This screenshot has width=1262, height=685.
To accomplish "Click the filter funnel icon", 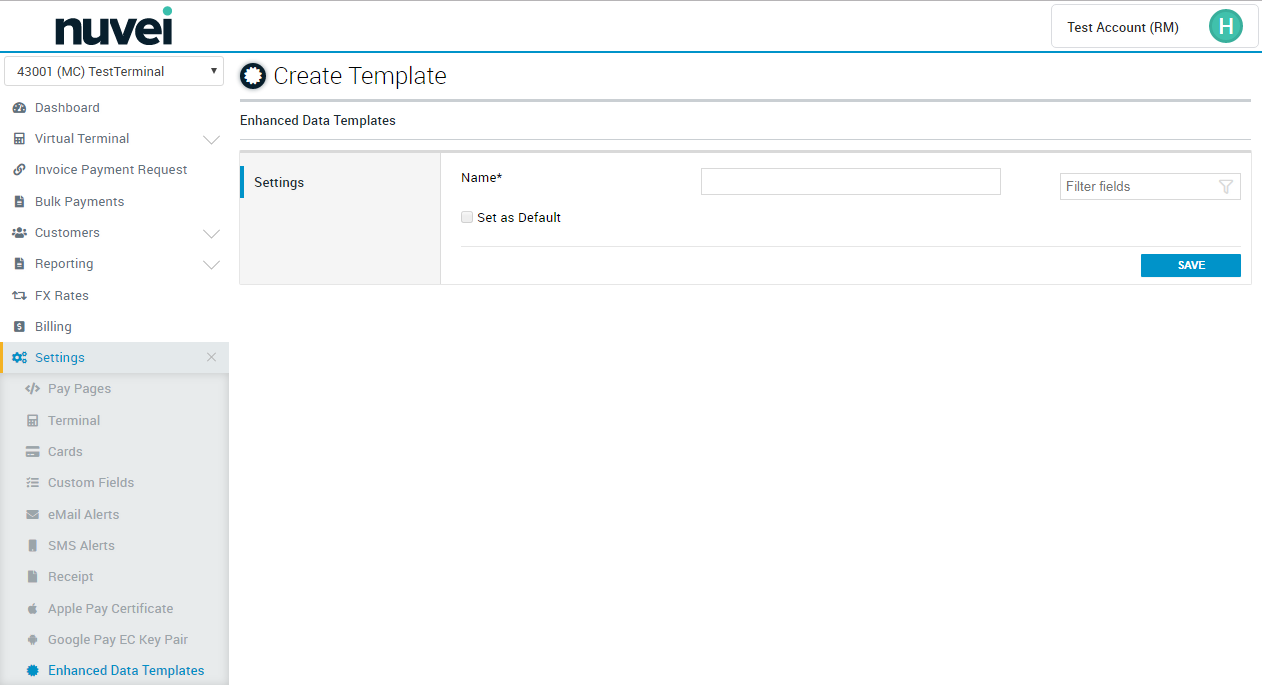I will 1226,187.
